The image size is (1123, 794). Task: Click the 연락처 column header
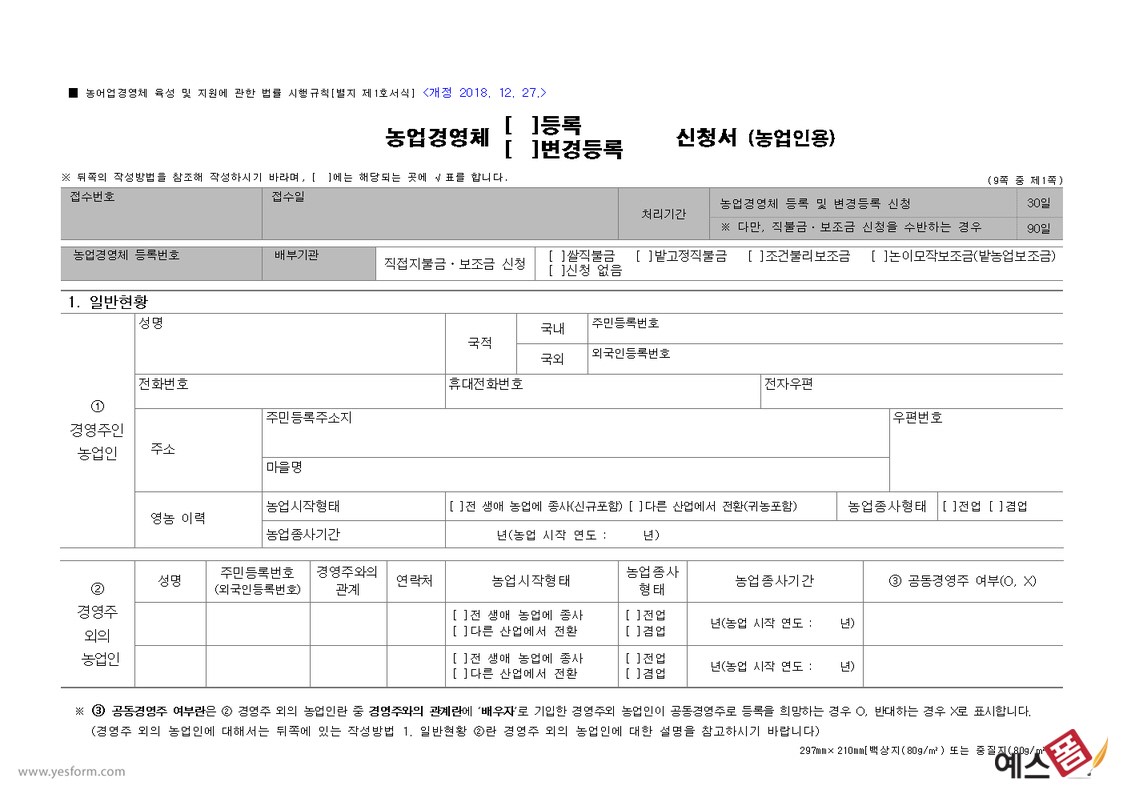pyautogui.click(x=414, y=581)
